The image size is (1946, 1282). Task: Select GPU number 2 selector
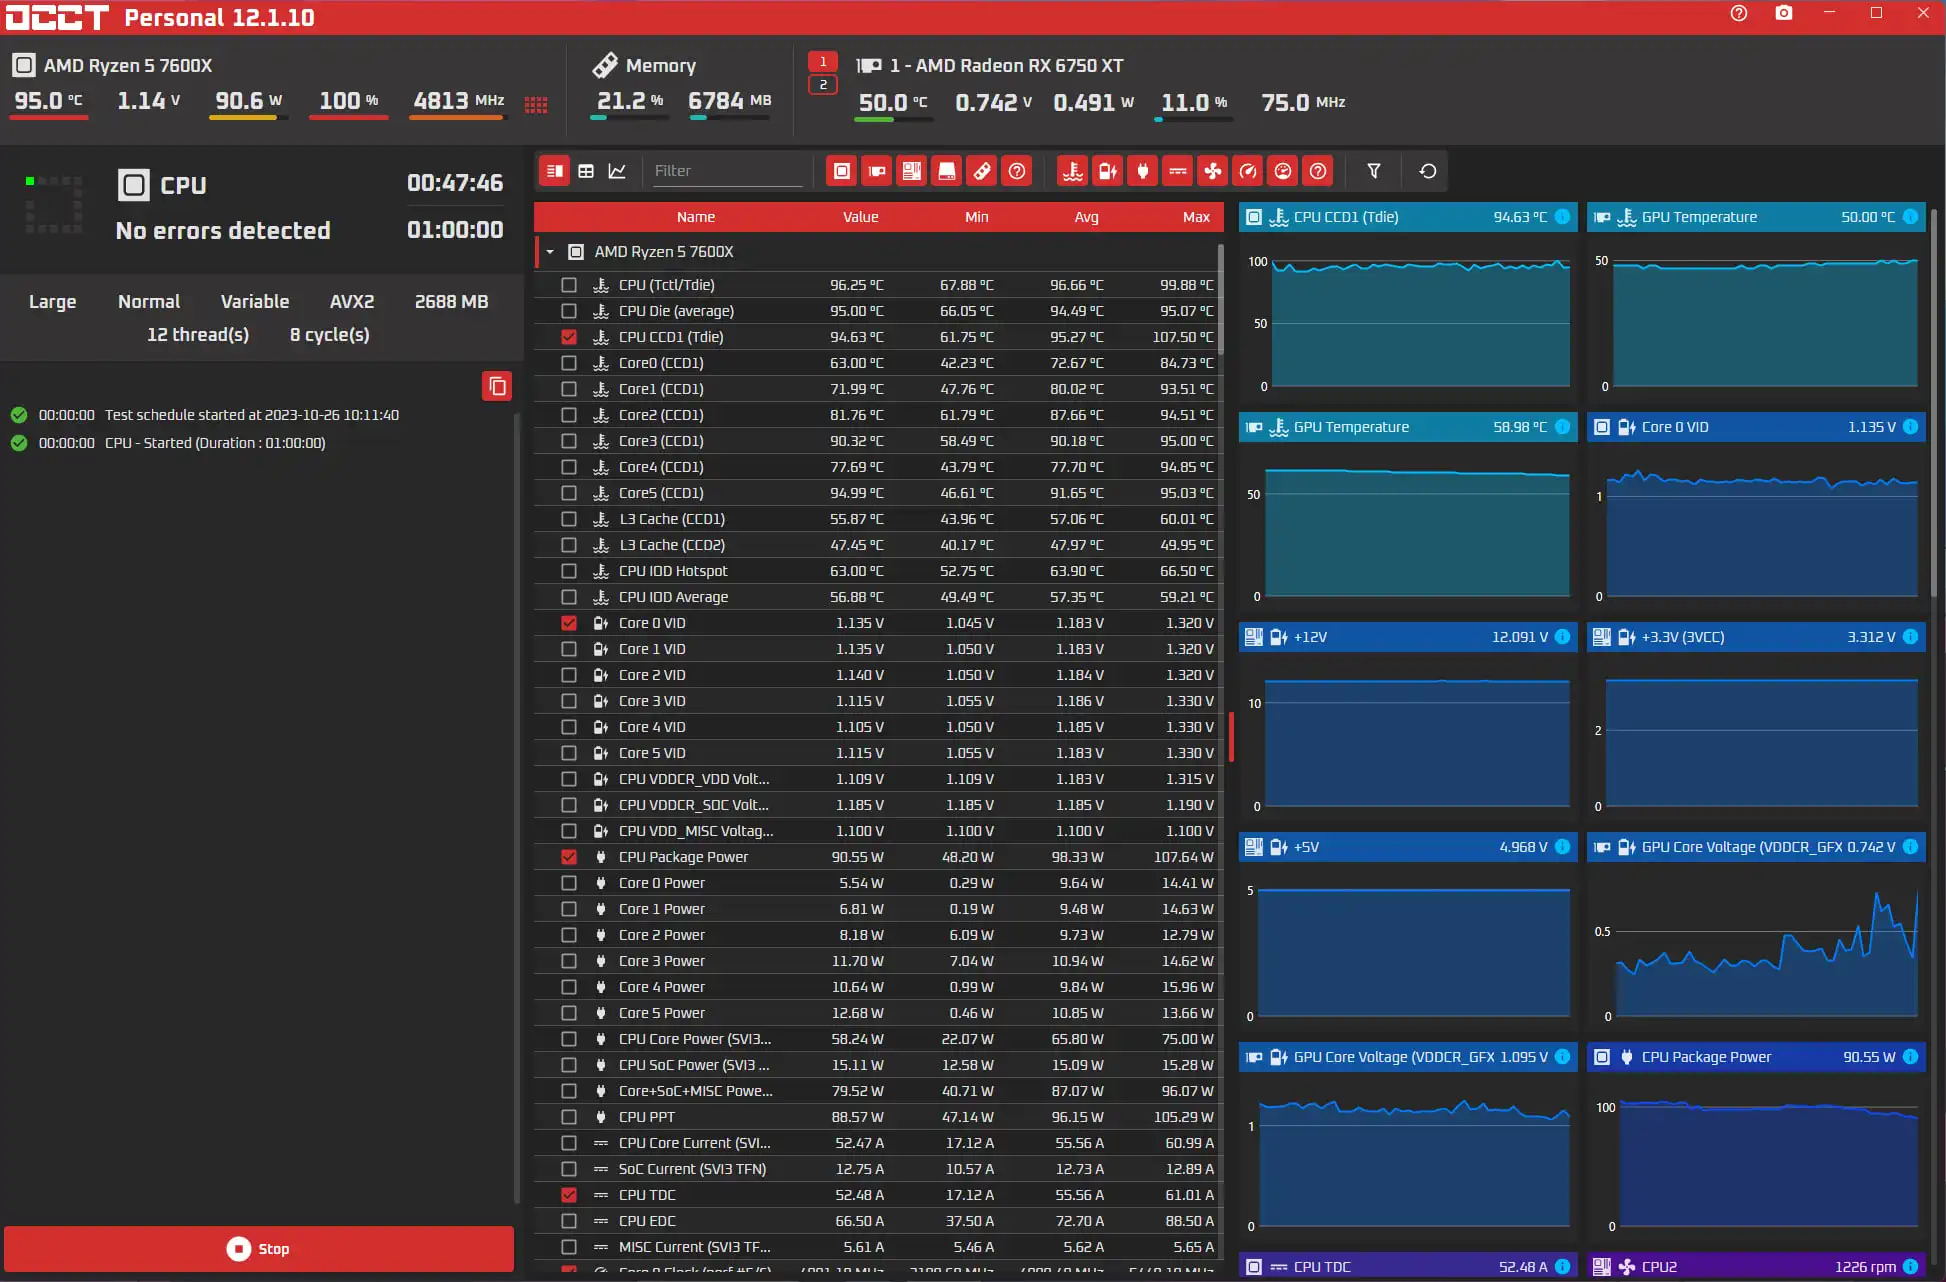(x=823, y=85)
